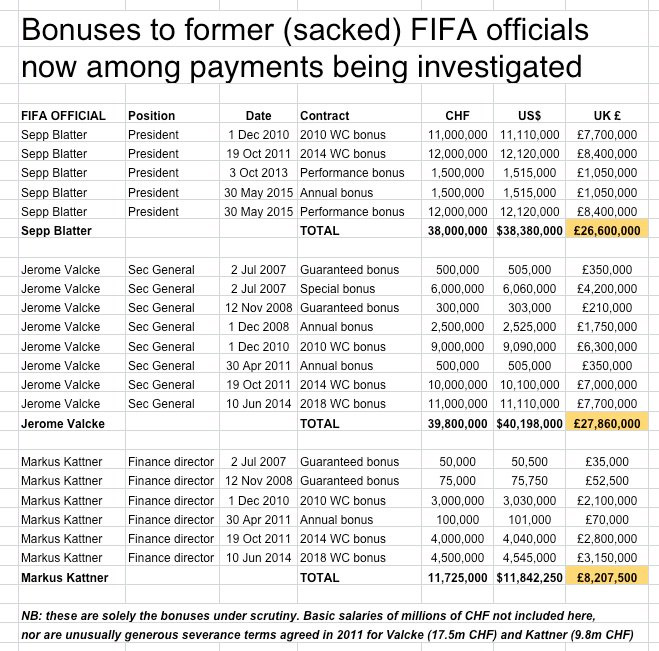
Task: Click the Contract column header
Action: 325,115
